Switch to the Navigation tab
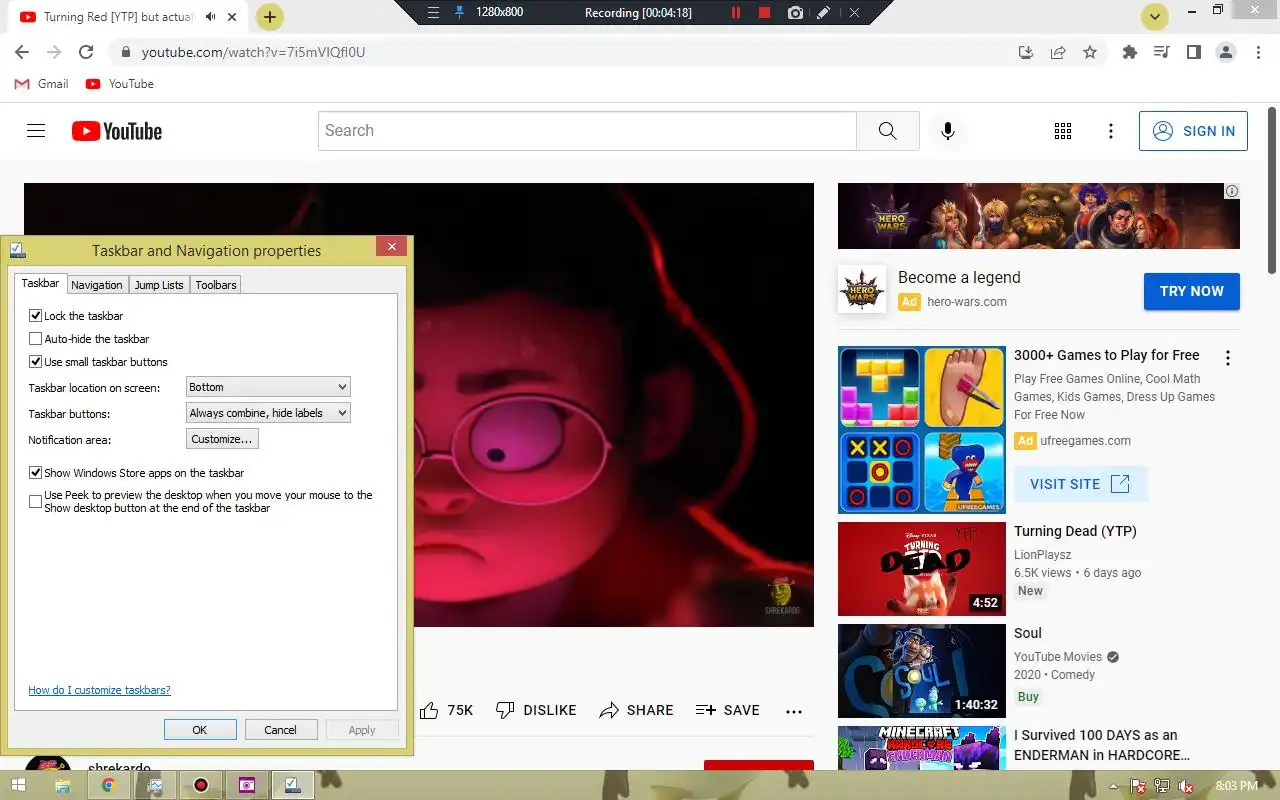This screenshot has height=800, width=1280. point(97,285)
